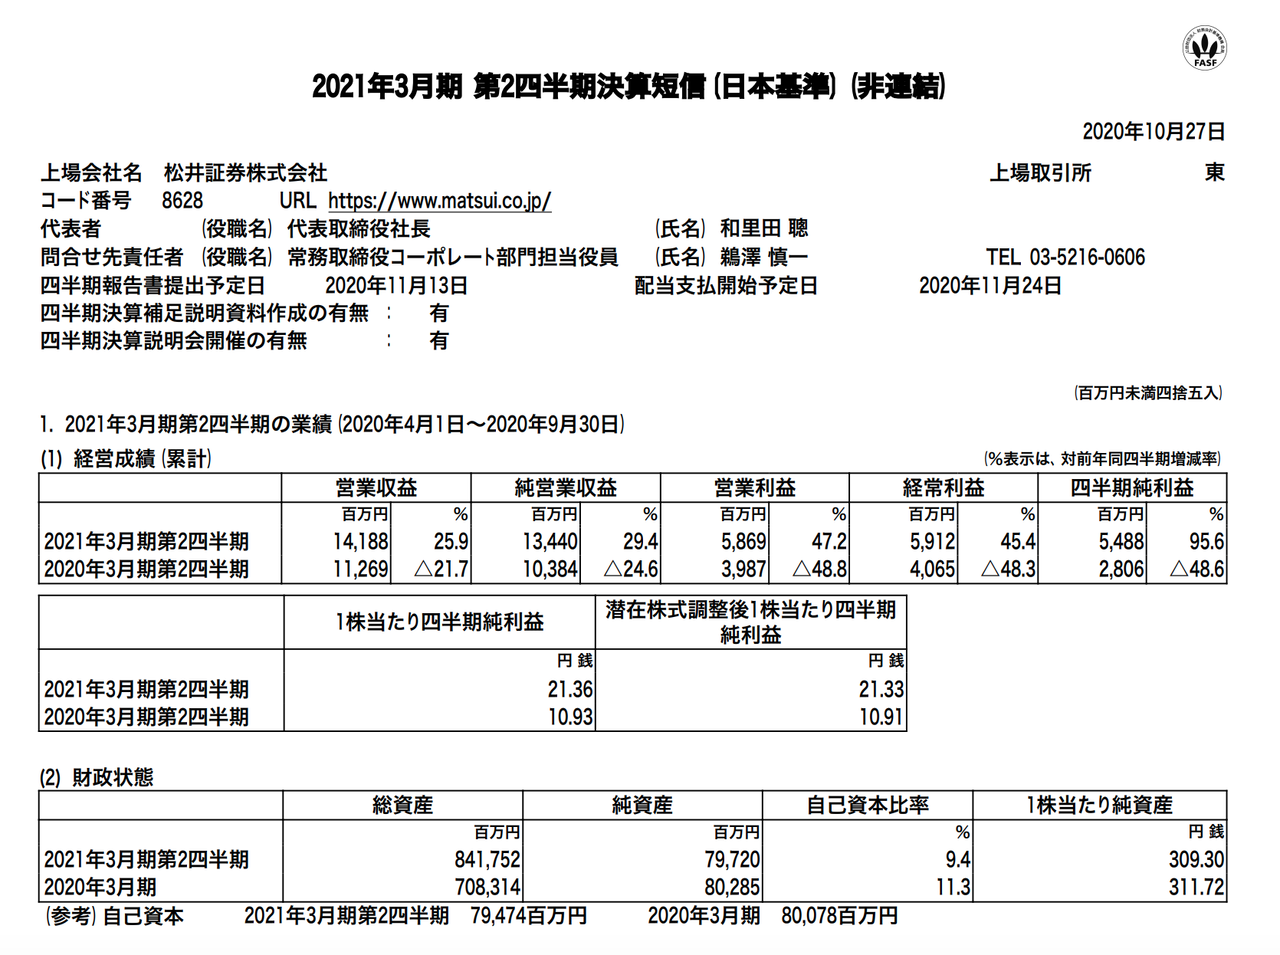Screen dimensions: 1280x955
Task: Select the title 代表取締役社長
Action: click(x=359, y=229)
